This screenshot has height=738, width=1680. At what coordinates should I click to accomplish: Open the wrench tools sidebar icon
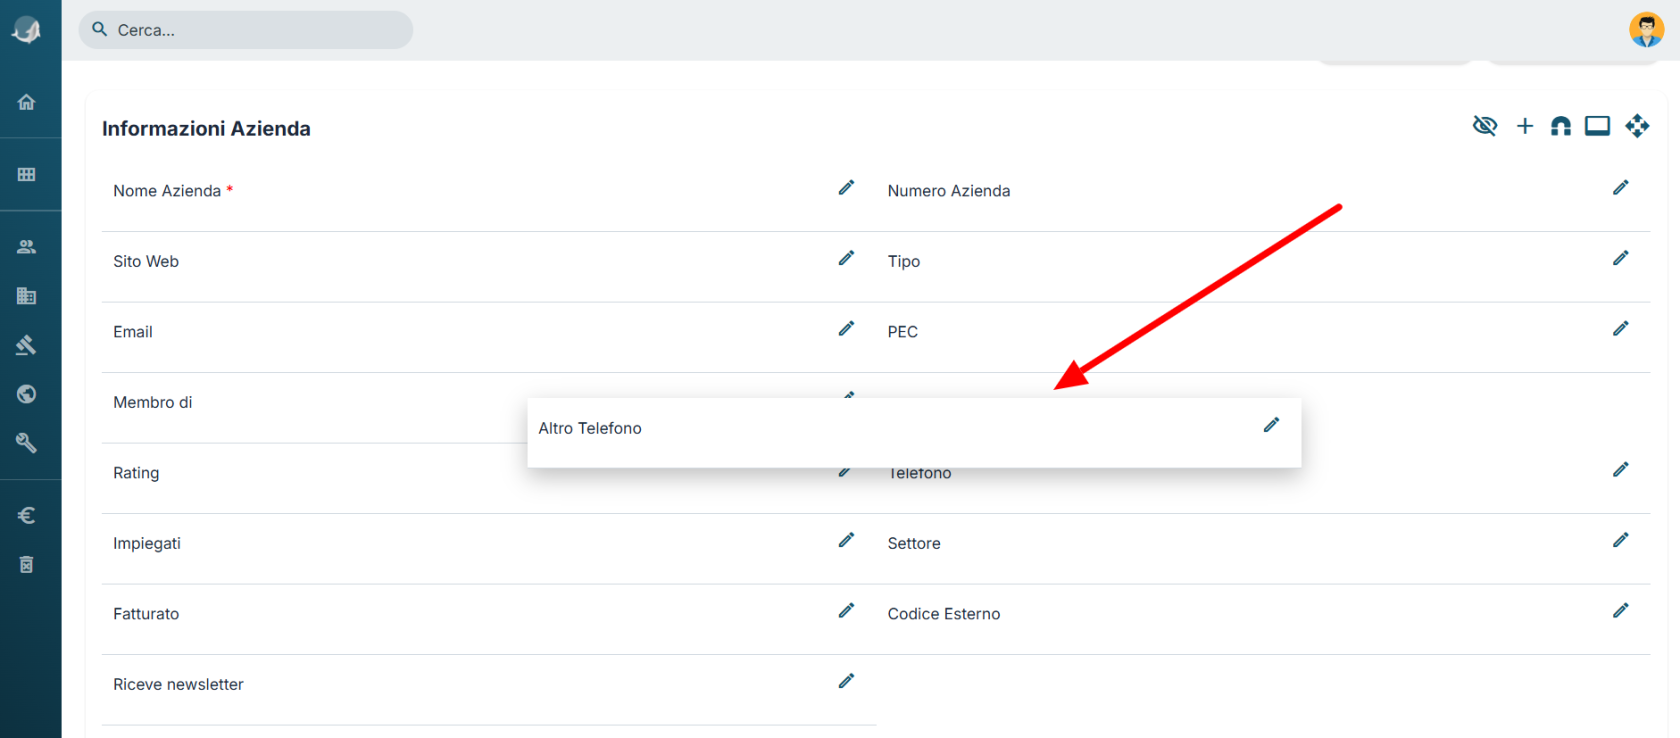(x=27, y=443)
